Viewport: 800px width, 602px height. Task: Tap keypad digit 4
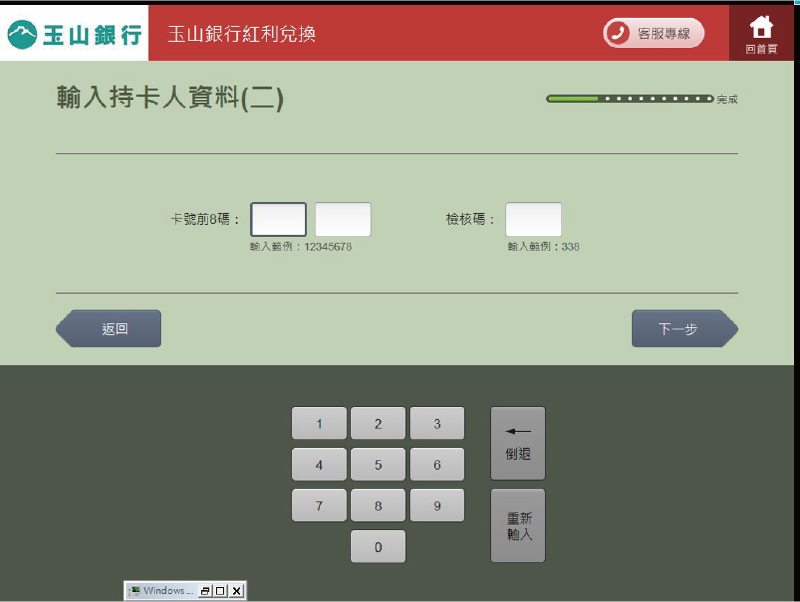[319, 464]
